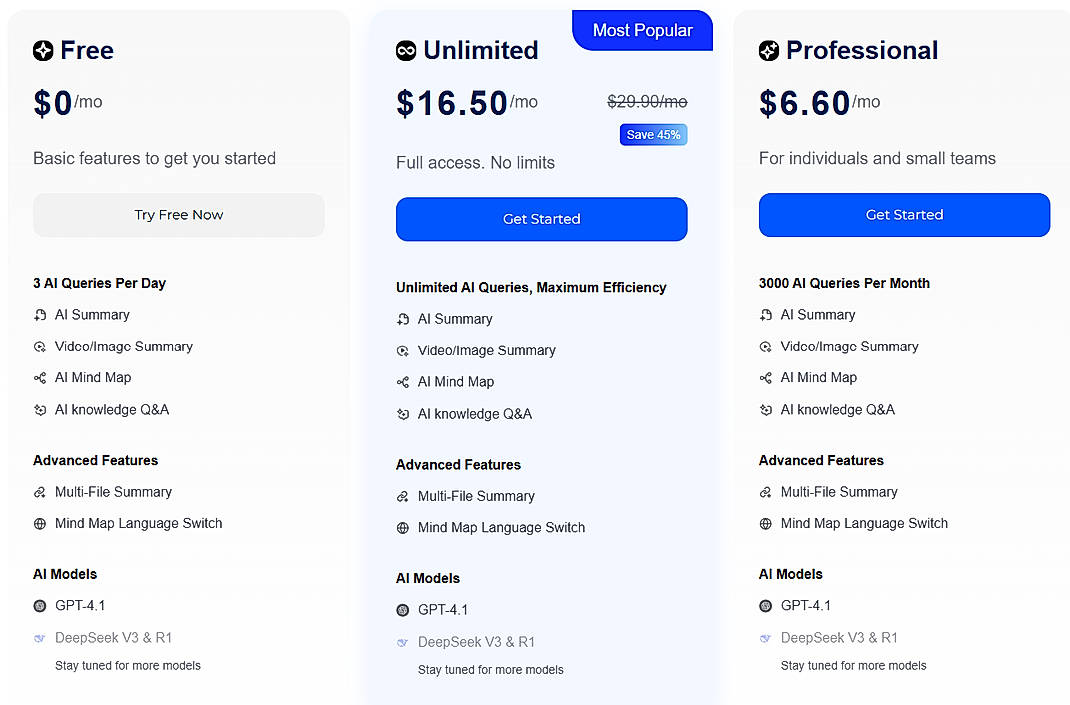Click the Try Free Now button
Viewport: 1070px width, 705px height.
click(178, 215)
